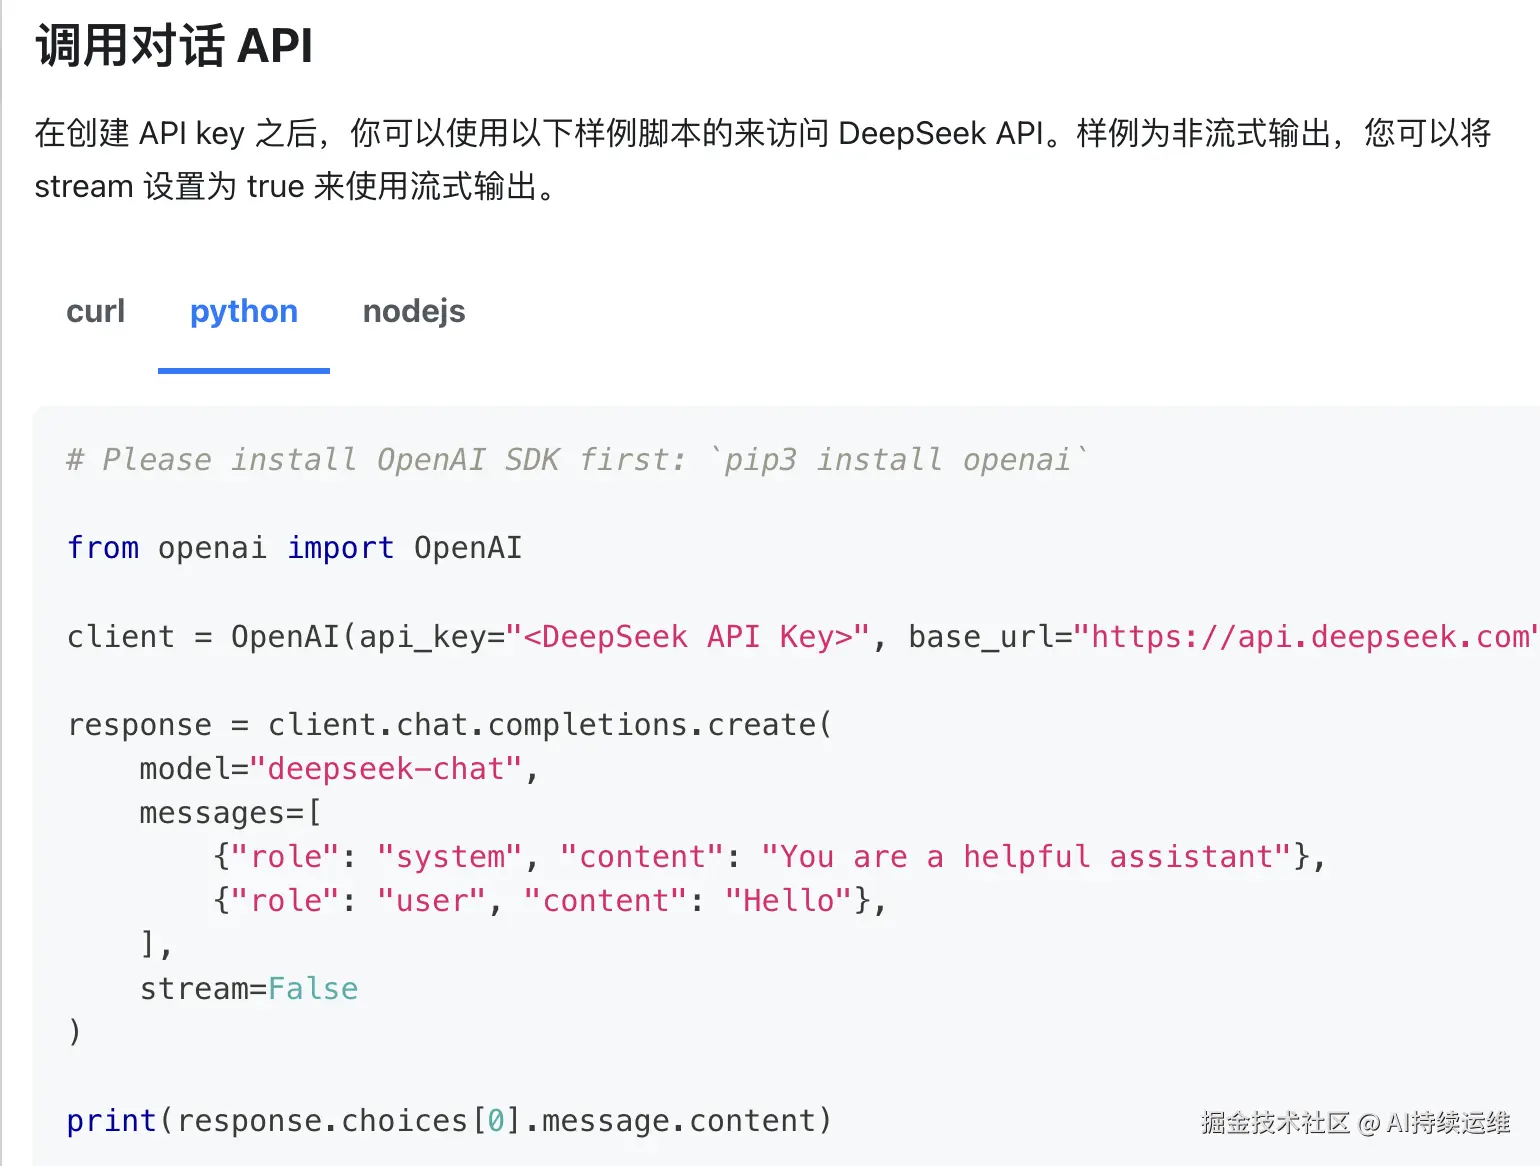Viewport: 1540px width, 1166px height.
Task: Click the print response line
Action: [448, 1120]
